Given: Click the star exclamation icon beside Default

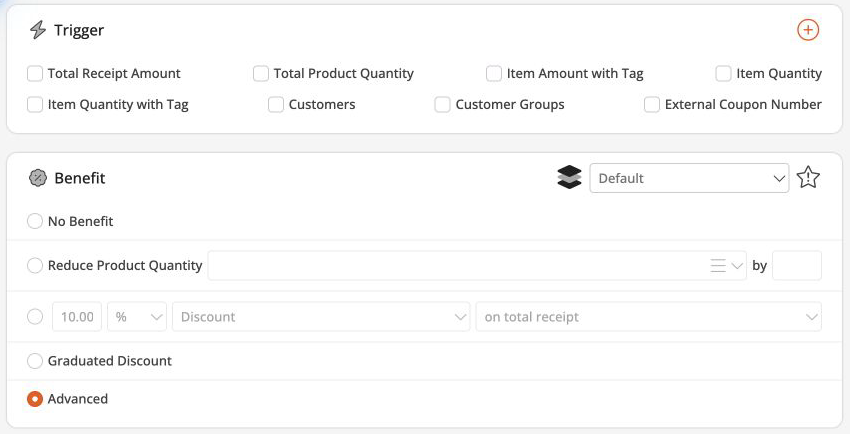Looking at the screenshot, I should 808,178.
